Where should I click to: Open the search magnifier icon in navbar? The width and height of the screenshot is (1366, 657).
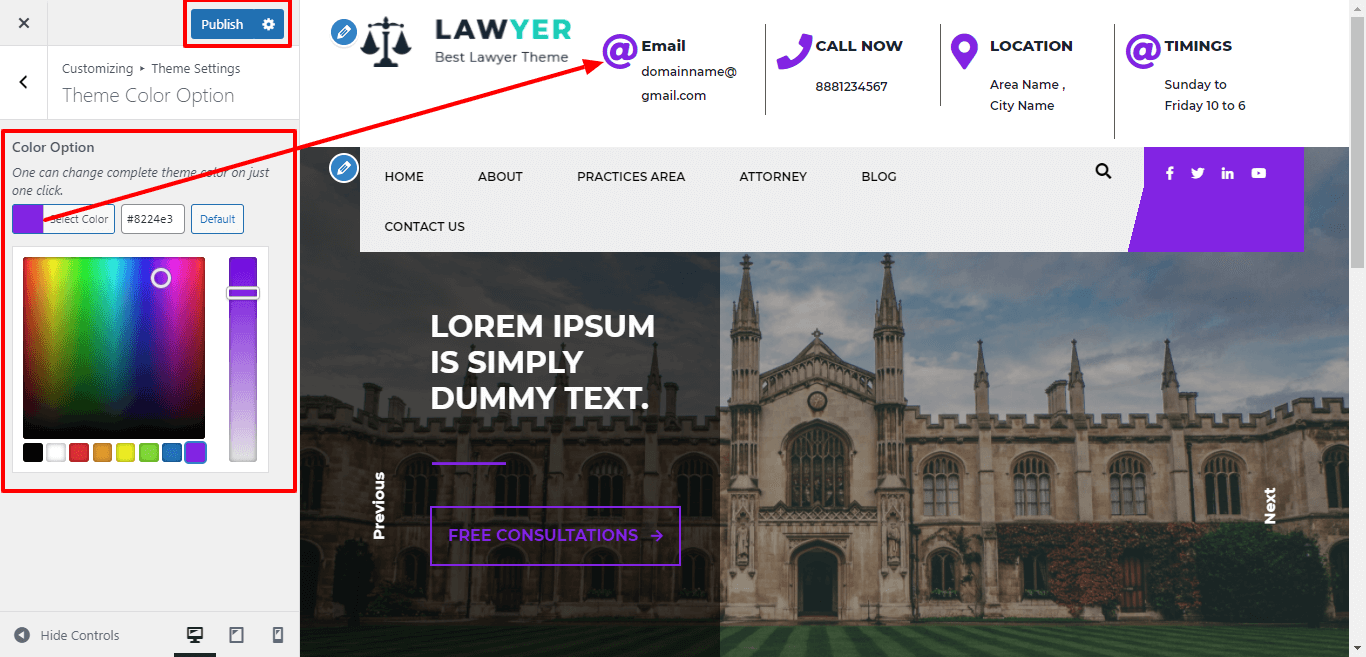(1103, 171)
